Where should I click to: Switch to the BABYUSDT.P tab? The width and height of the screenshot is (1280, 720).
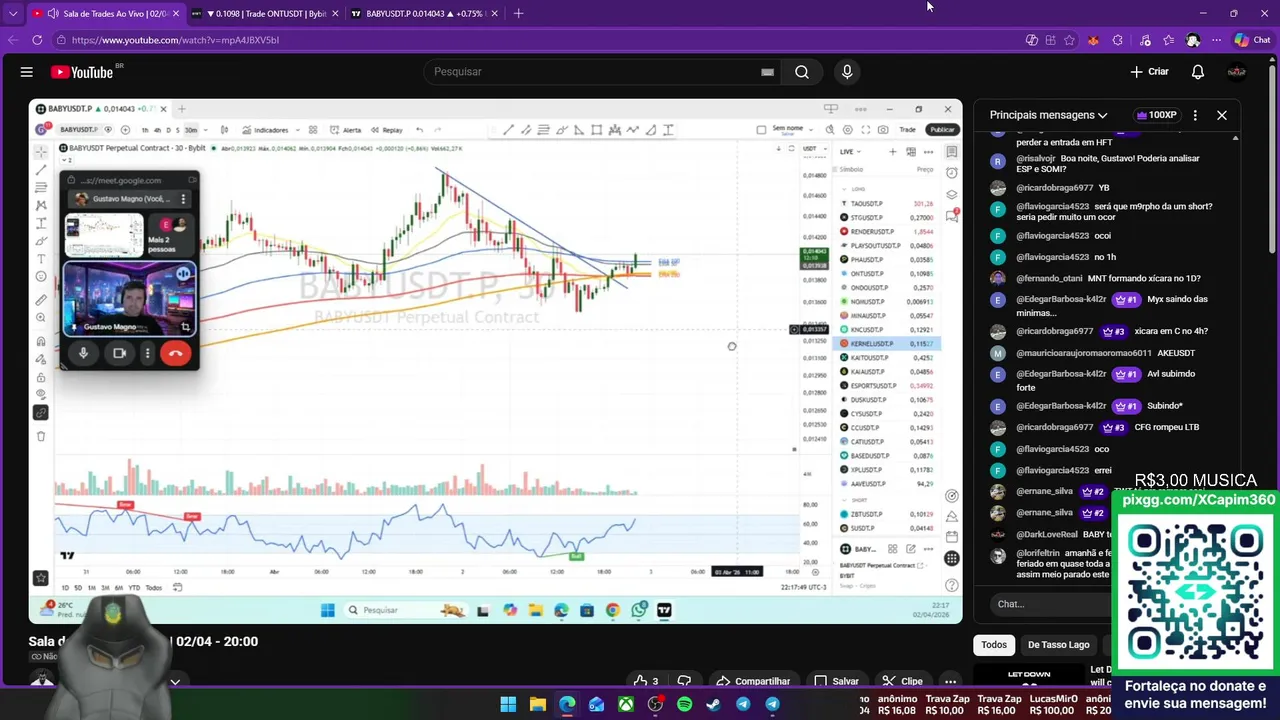424,14
